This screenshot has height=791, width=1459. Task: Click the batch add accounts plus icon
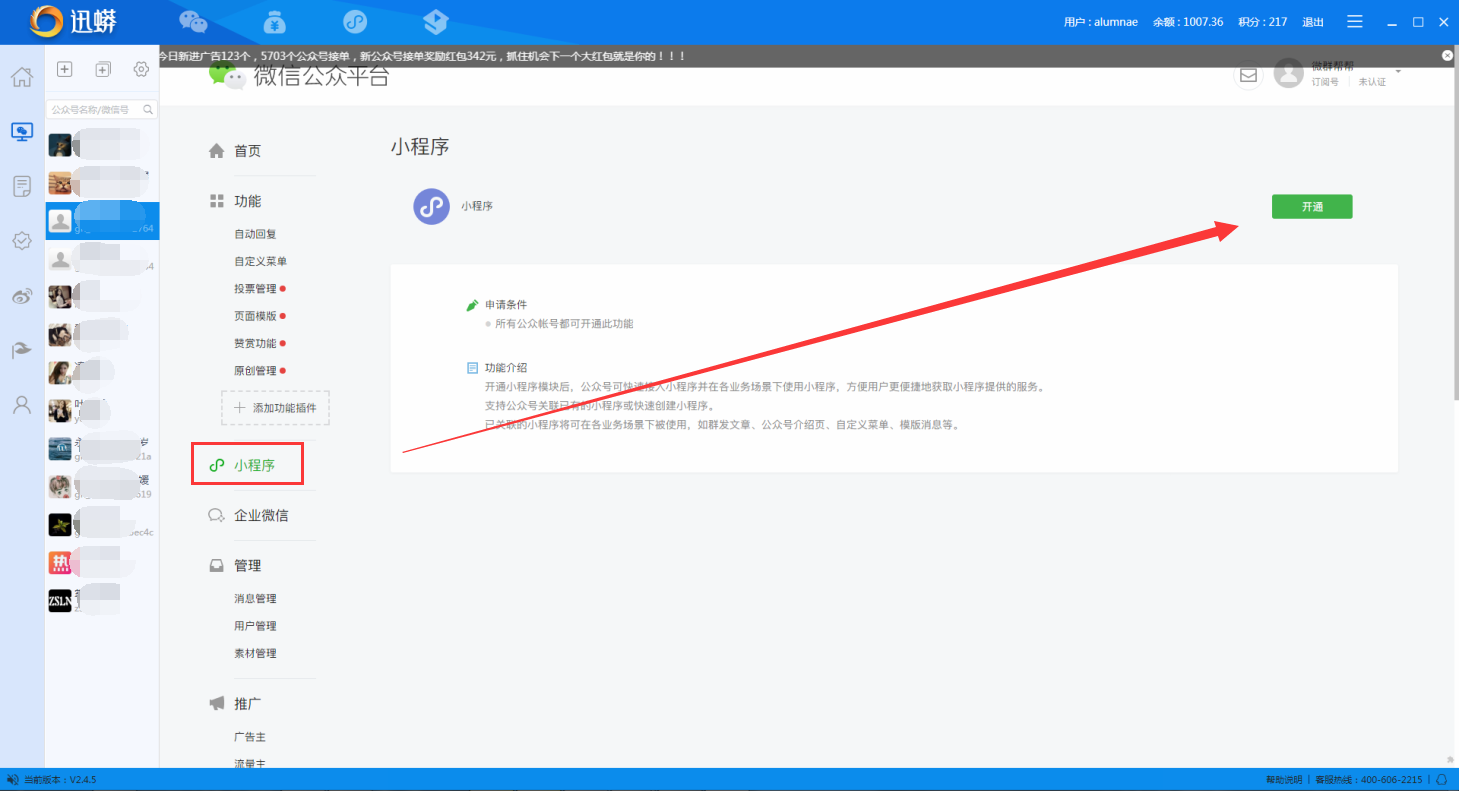point(103,69)
